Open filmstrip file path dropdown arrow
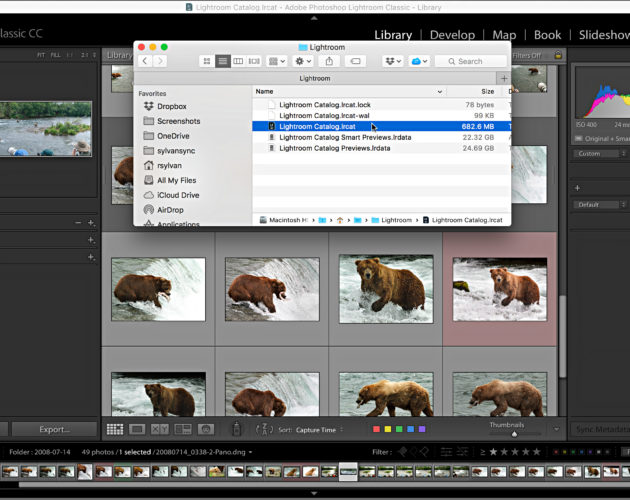This screenshot has width=630, height=500. (x=250, y=452)
